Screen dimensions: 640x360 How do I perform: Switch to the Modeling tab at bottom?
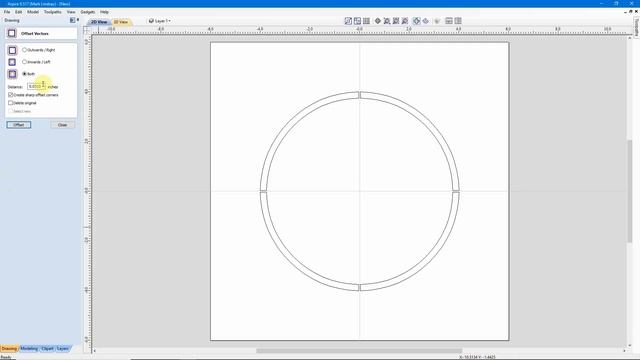[29, 349]
